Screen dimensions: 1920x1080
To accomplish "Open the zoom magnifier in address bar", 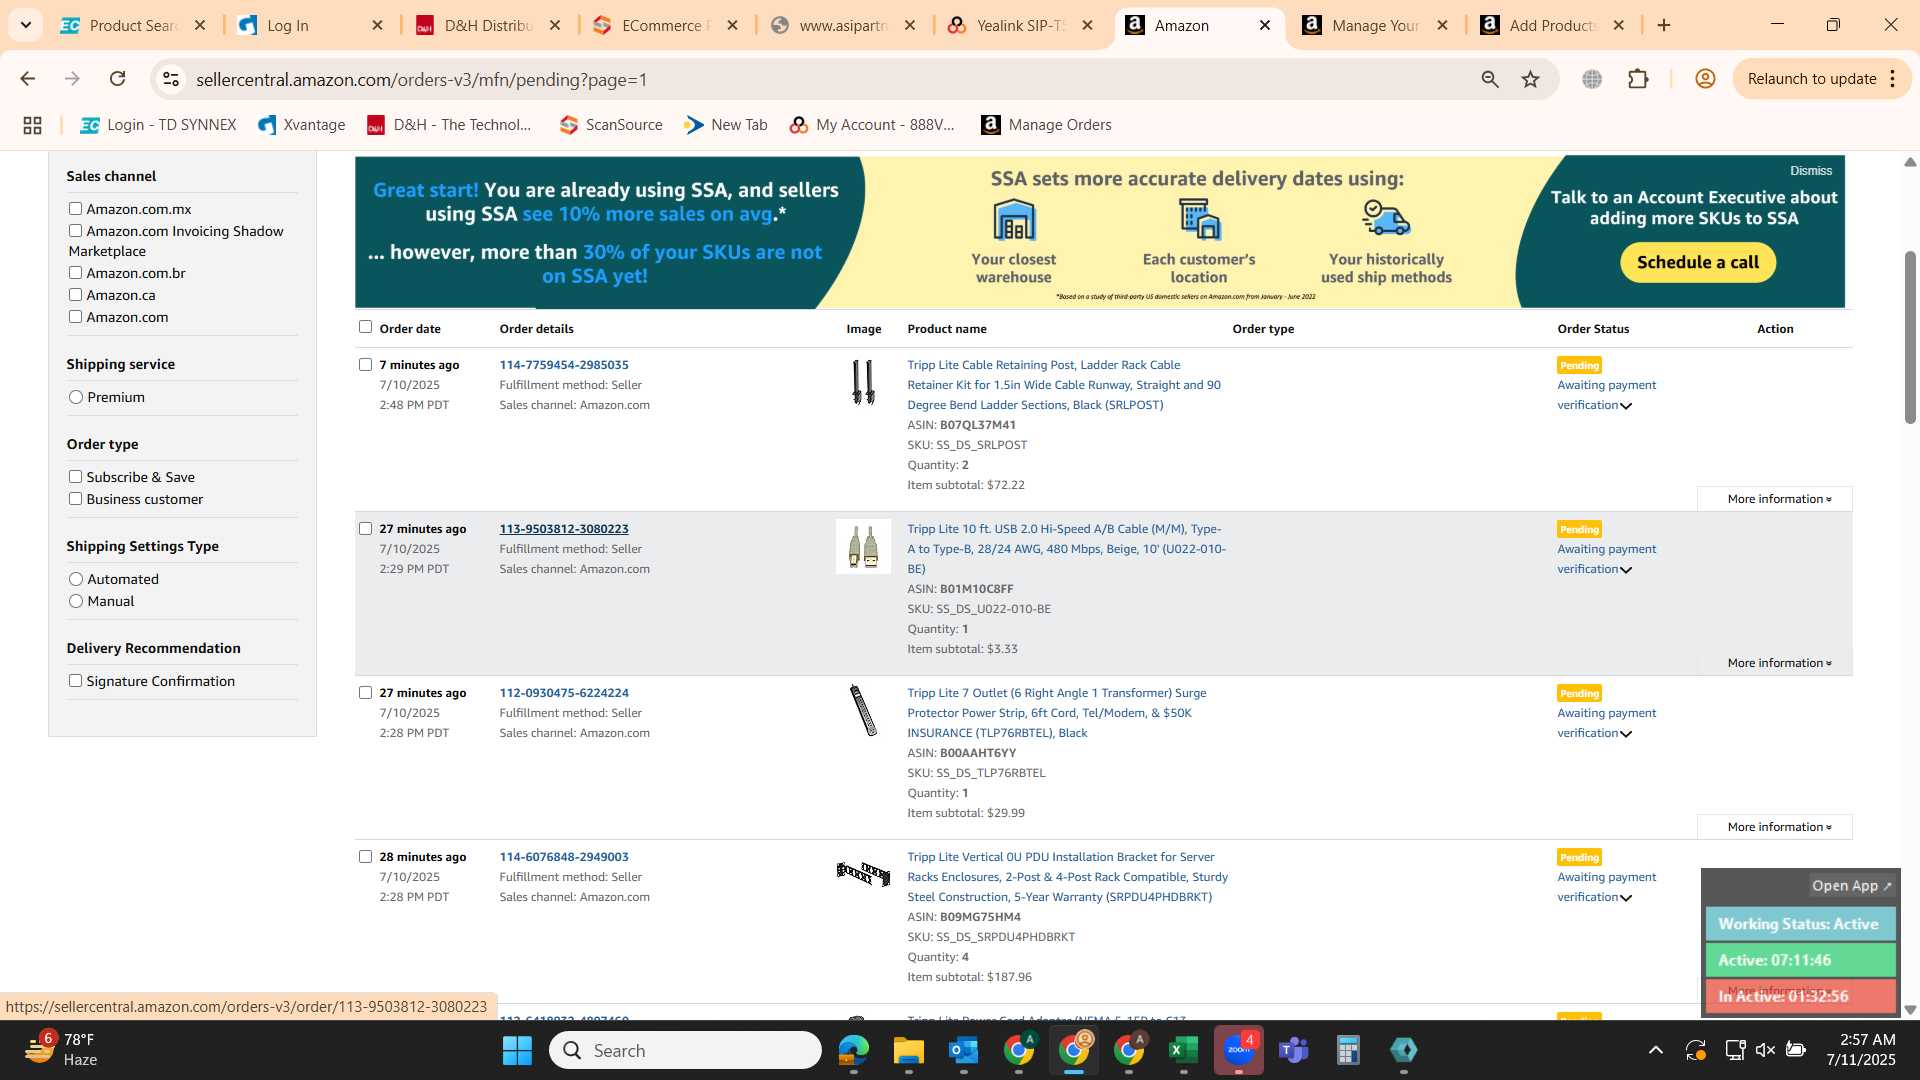I will [1490, 79].
